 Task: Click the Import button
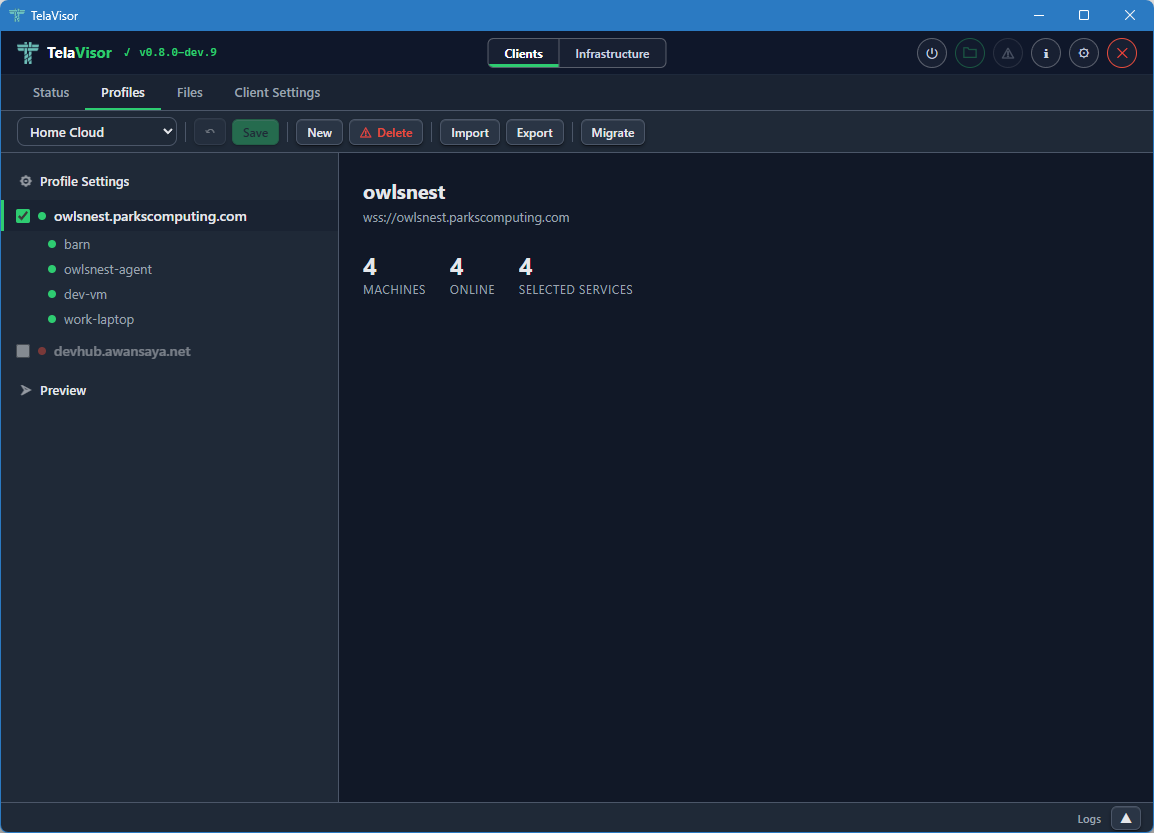click(469, 131)
